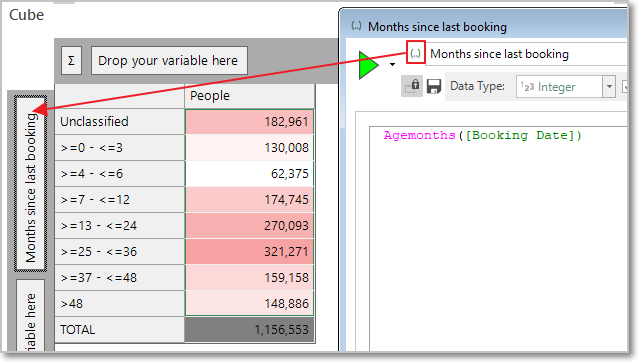The image size is (638, 362).
Task: Open the Data Type Integer dropdown
Action: [609, 86]
